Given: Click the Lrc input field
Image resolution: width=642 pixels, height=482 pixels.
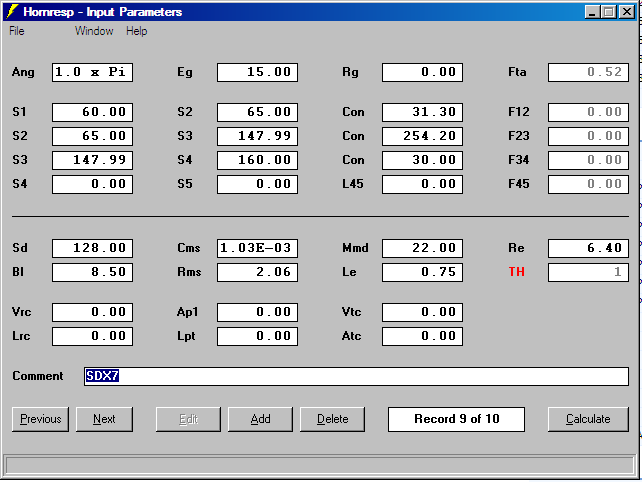Looking at the screenshot, I should [x=93, y=336].
